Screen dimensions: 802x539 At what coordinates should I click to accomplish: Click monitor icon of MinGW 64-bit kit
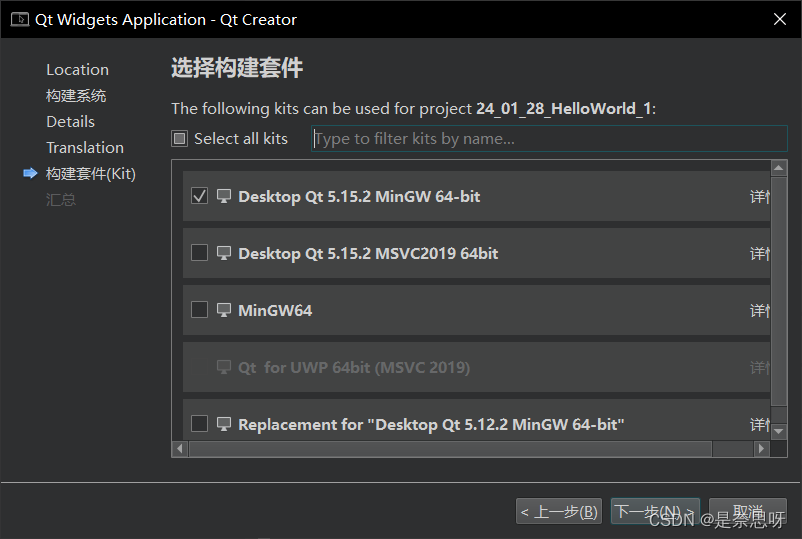[224, 196]
